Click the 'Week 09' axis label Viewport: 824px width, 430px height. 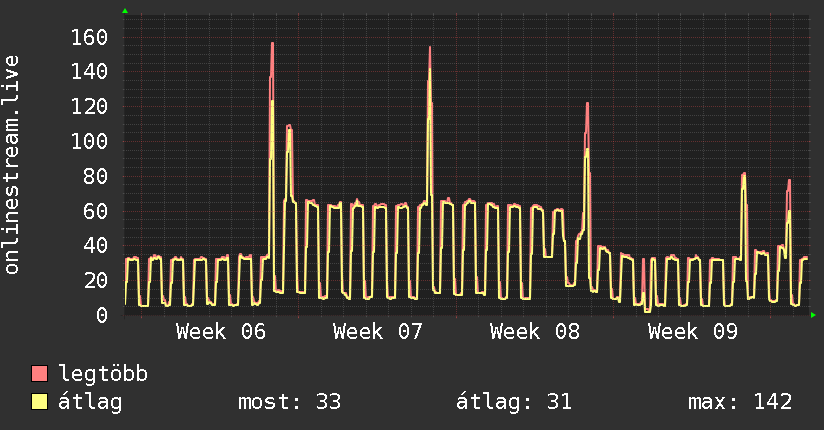coord(693,332)
